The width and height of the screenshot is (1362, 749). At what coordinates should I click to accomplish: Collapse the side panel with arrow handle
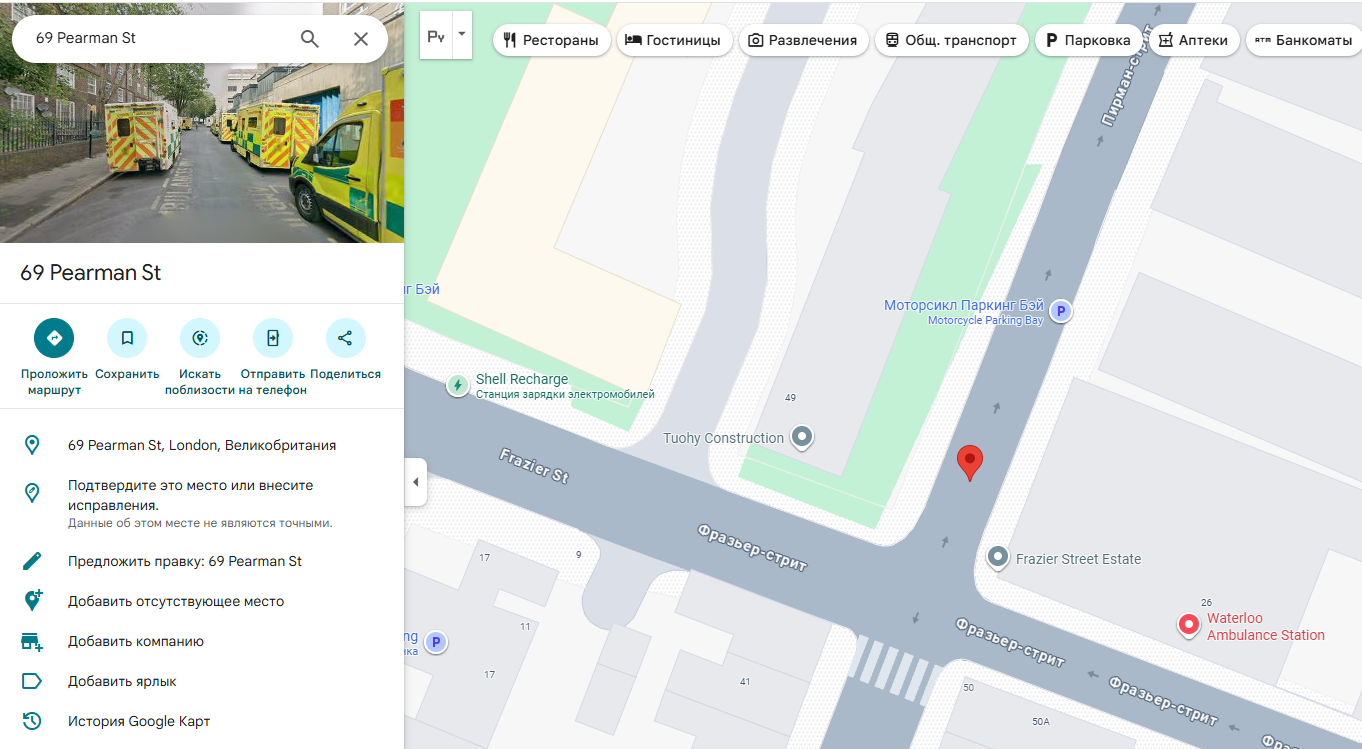pos(416,482)
